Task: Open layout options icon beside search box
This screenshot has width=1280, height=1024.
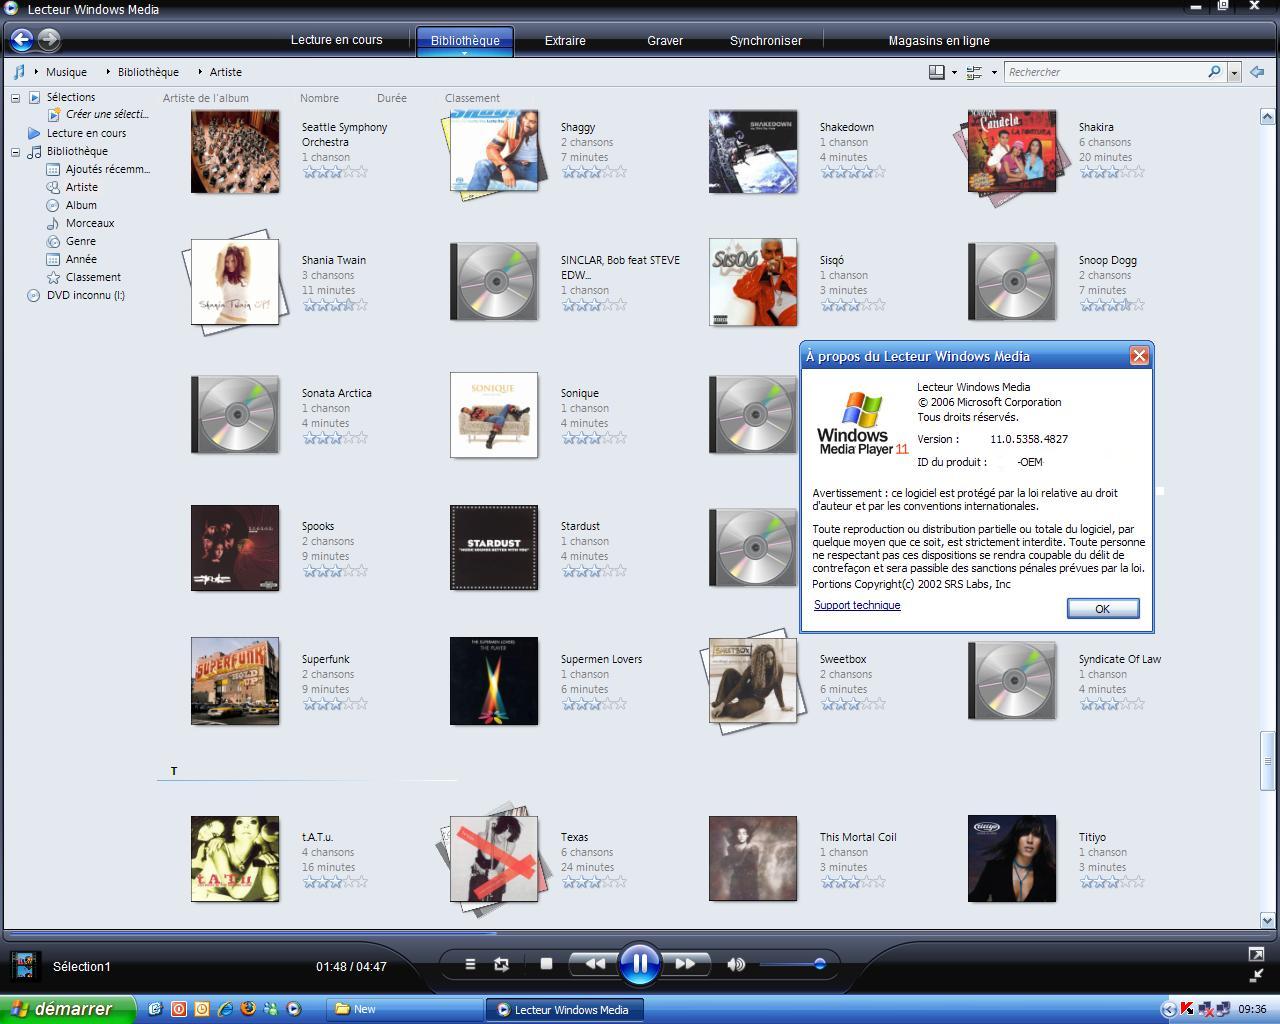Action: (x=937, y=72)
